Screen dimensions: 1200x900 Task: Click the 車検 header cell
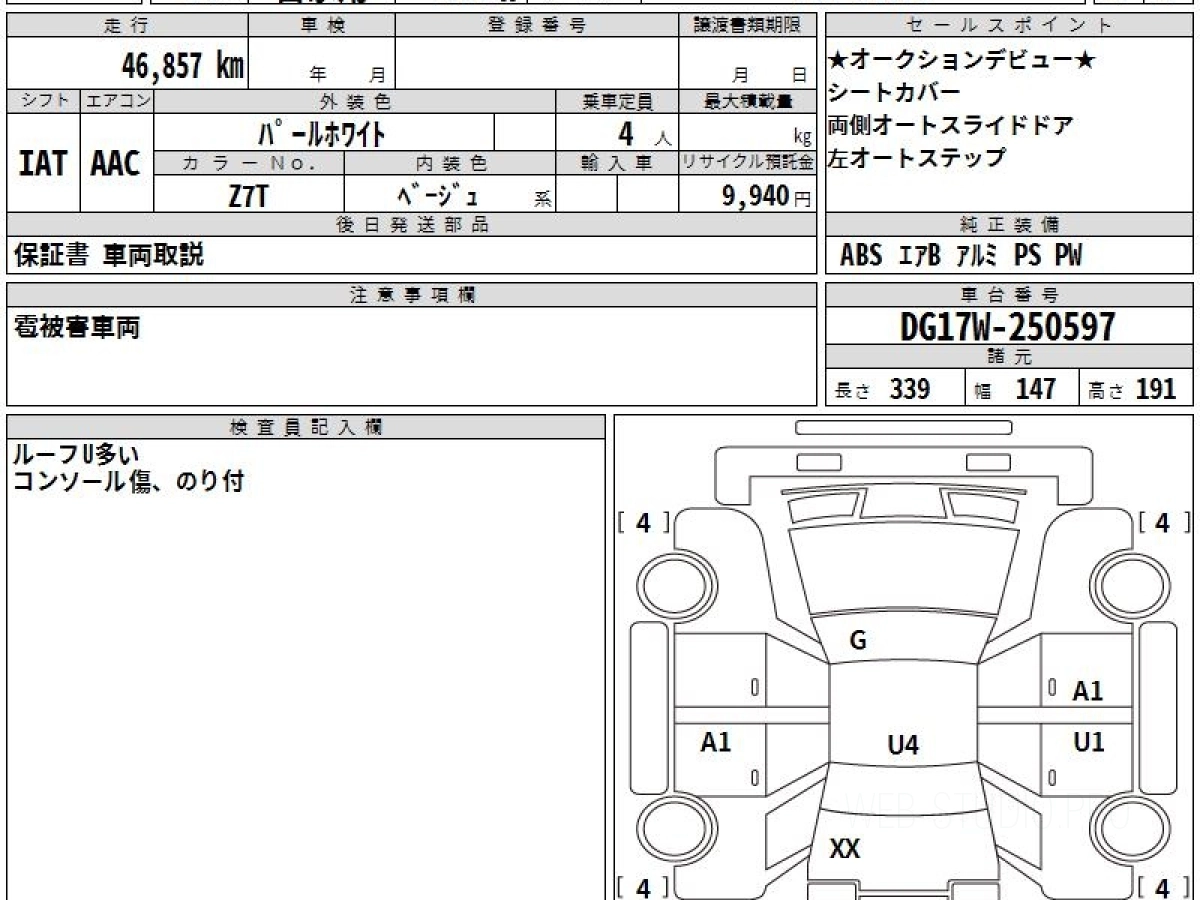coord(322,26)
